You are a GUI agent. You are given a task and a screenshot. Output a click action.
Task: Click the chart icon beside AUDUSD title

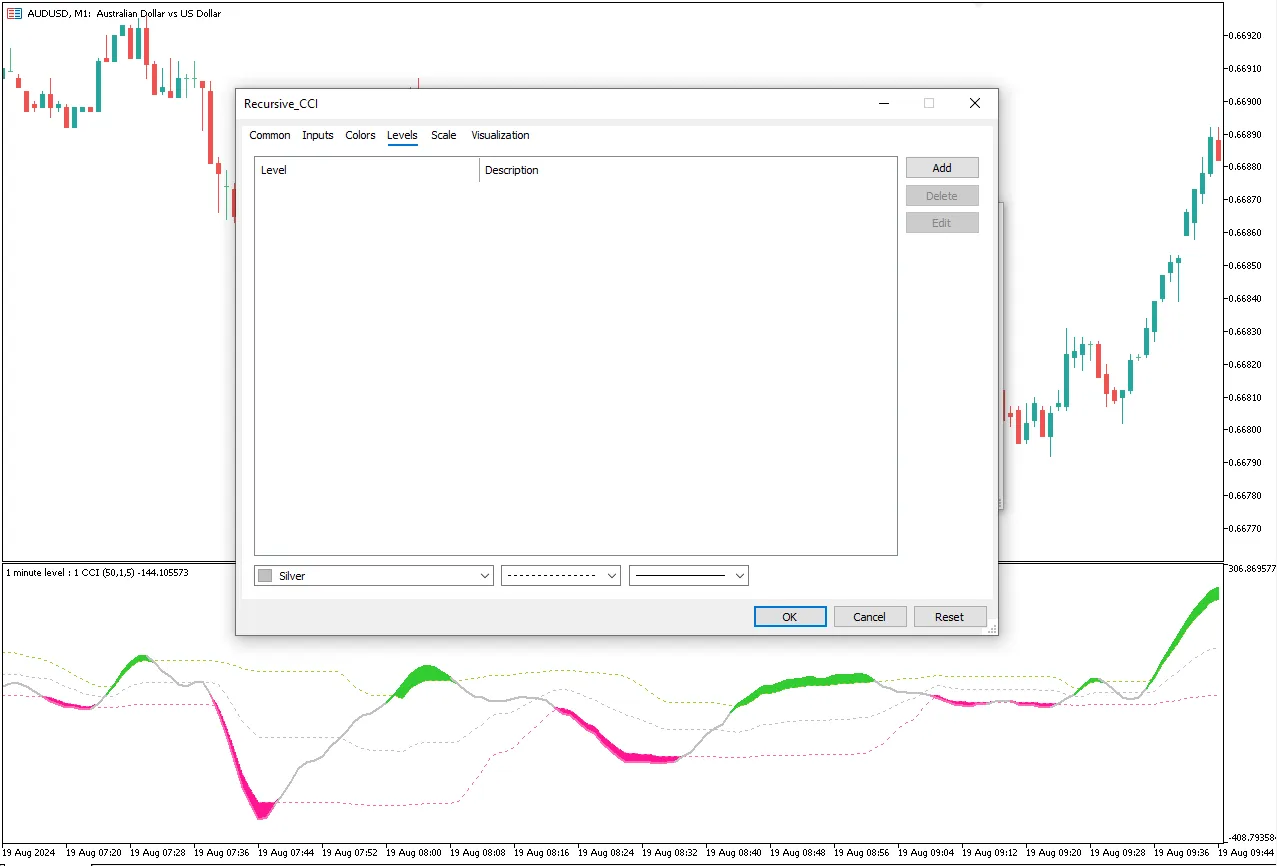tap(14, 13)
